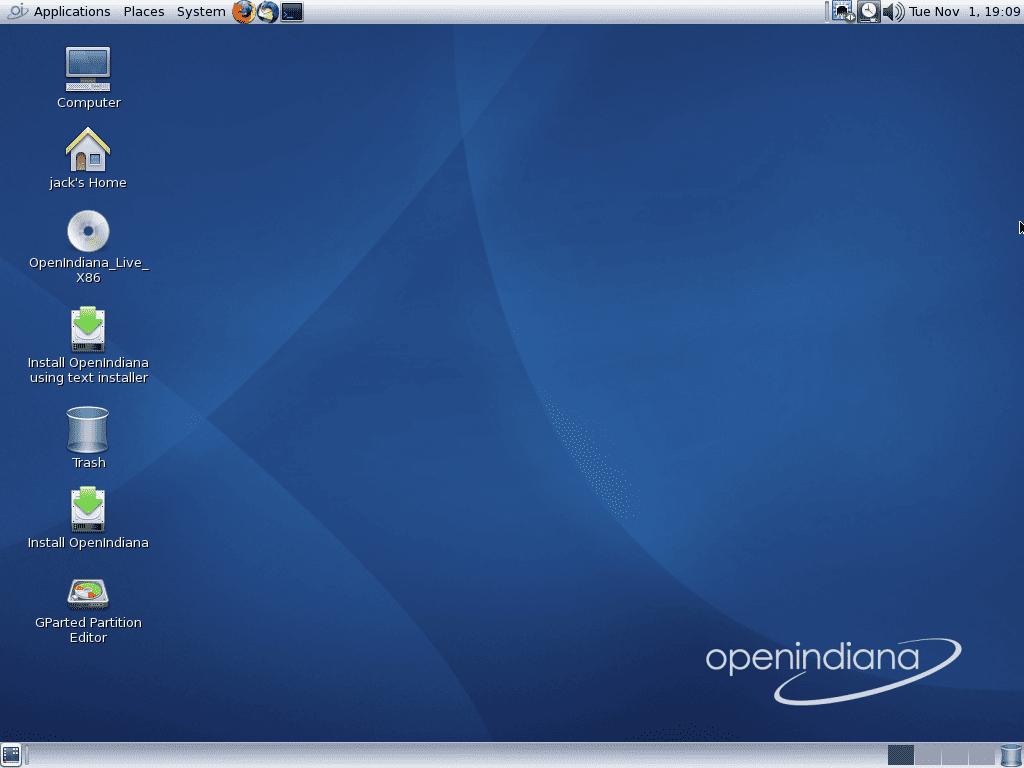
Task: Click the network manager tray icon
Action: click(x=843, y=12)
